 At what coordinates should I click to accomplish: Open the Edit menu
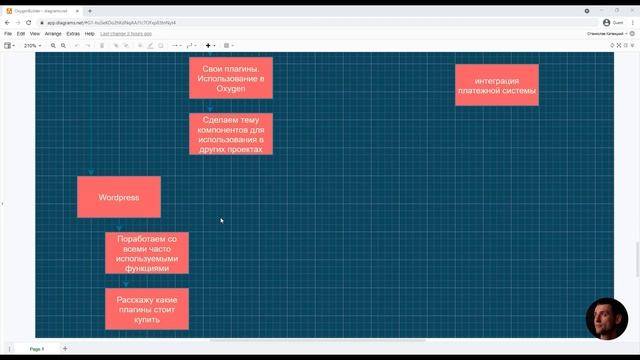coord(21,34)
